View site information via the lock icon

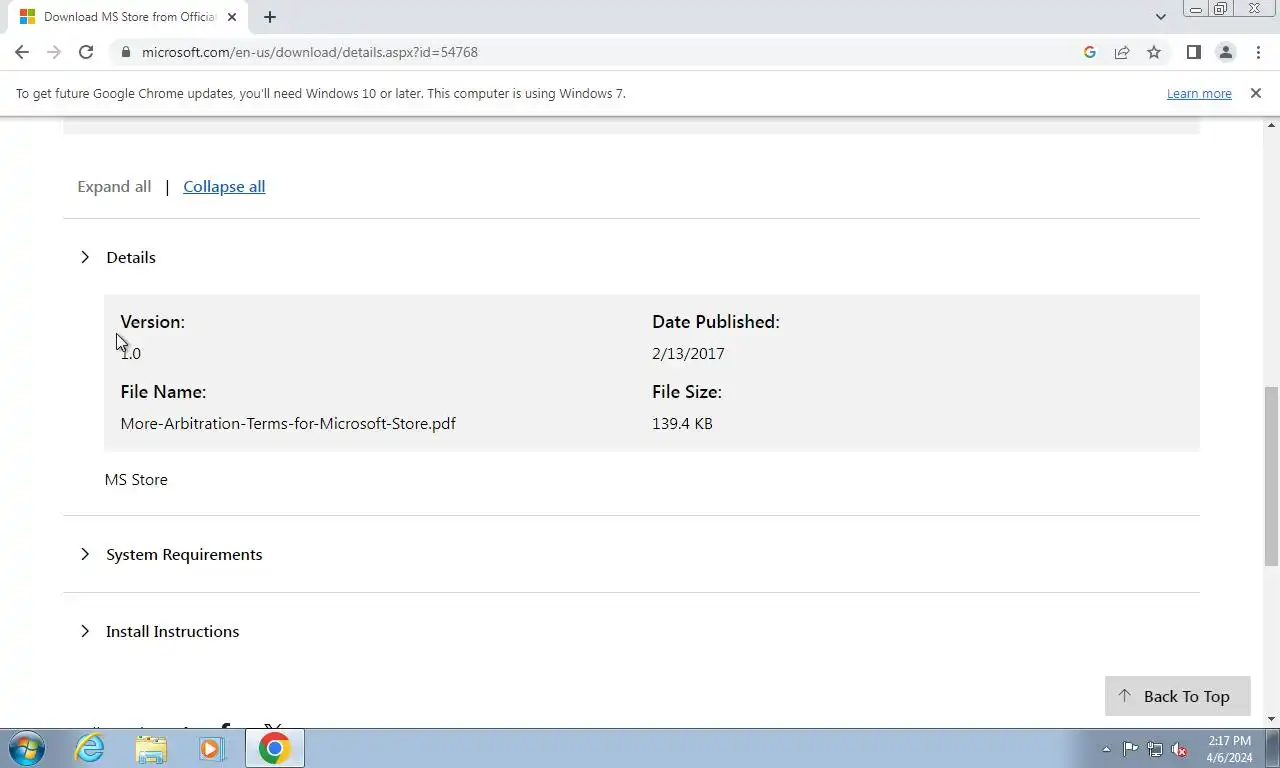(125, 52)
